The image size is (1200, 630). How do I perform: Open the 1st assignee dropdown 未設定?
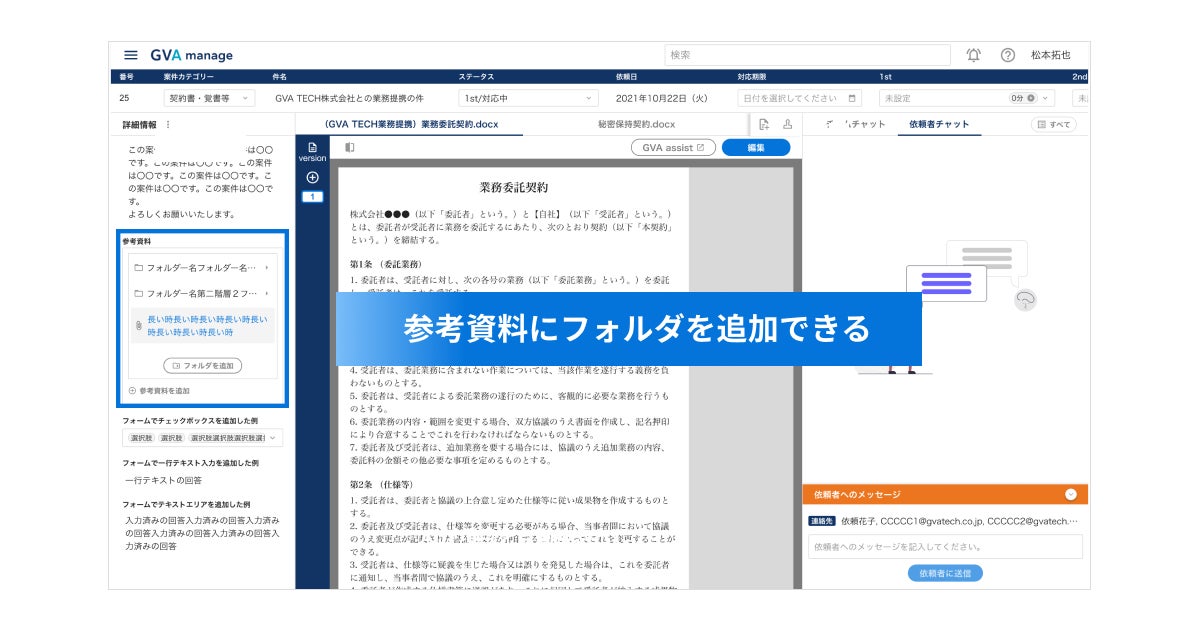point(969,98)
